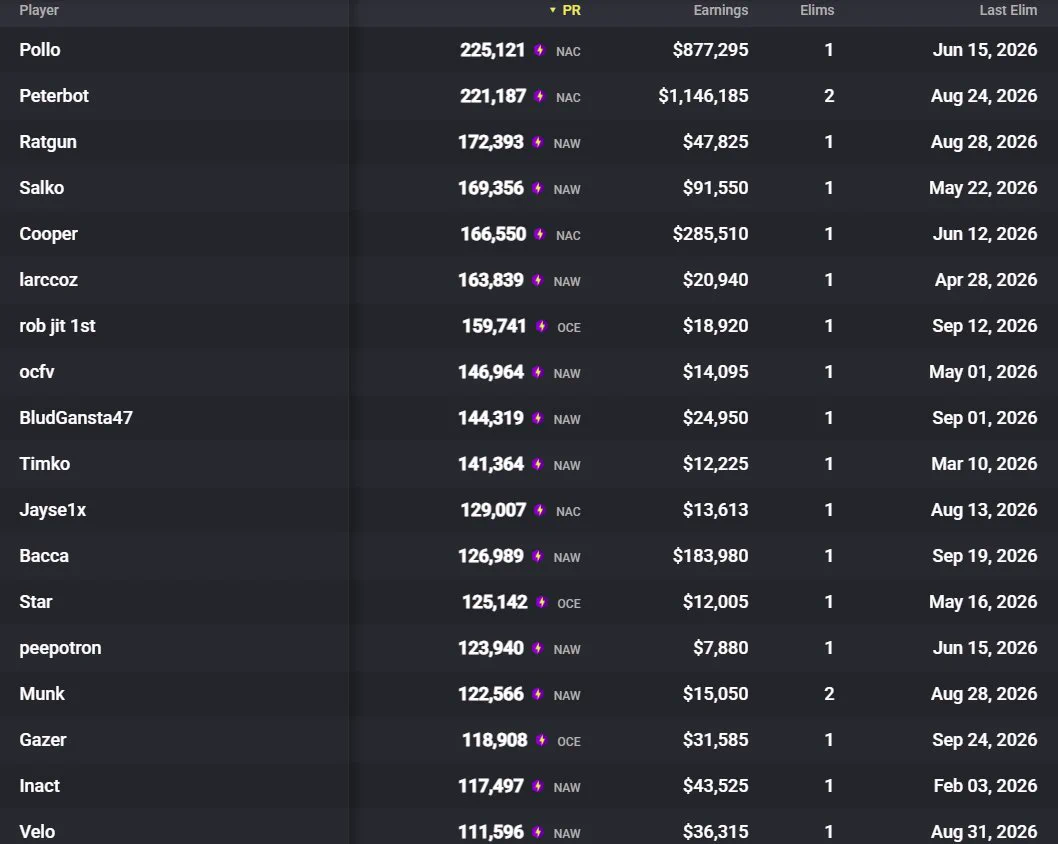Viewport: 1058px width, 844px height.
Task: Click the Last Elim date Aug 24, 2026
Action: click(x=984, y=96)
